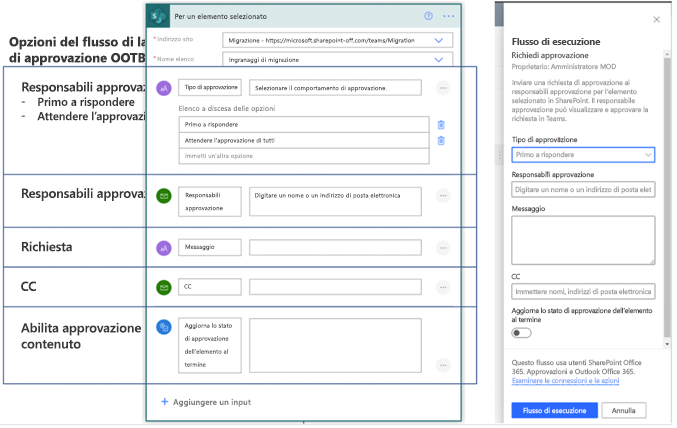
Task: Expand the Indirizzo sito dropdown
Action: 440,41
